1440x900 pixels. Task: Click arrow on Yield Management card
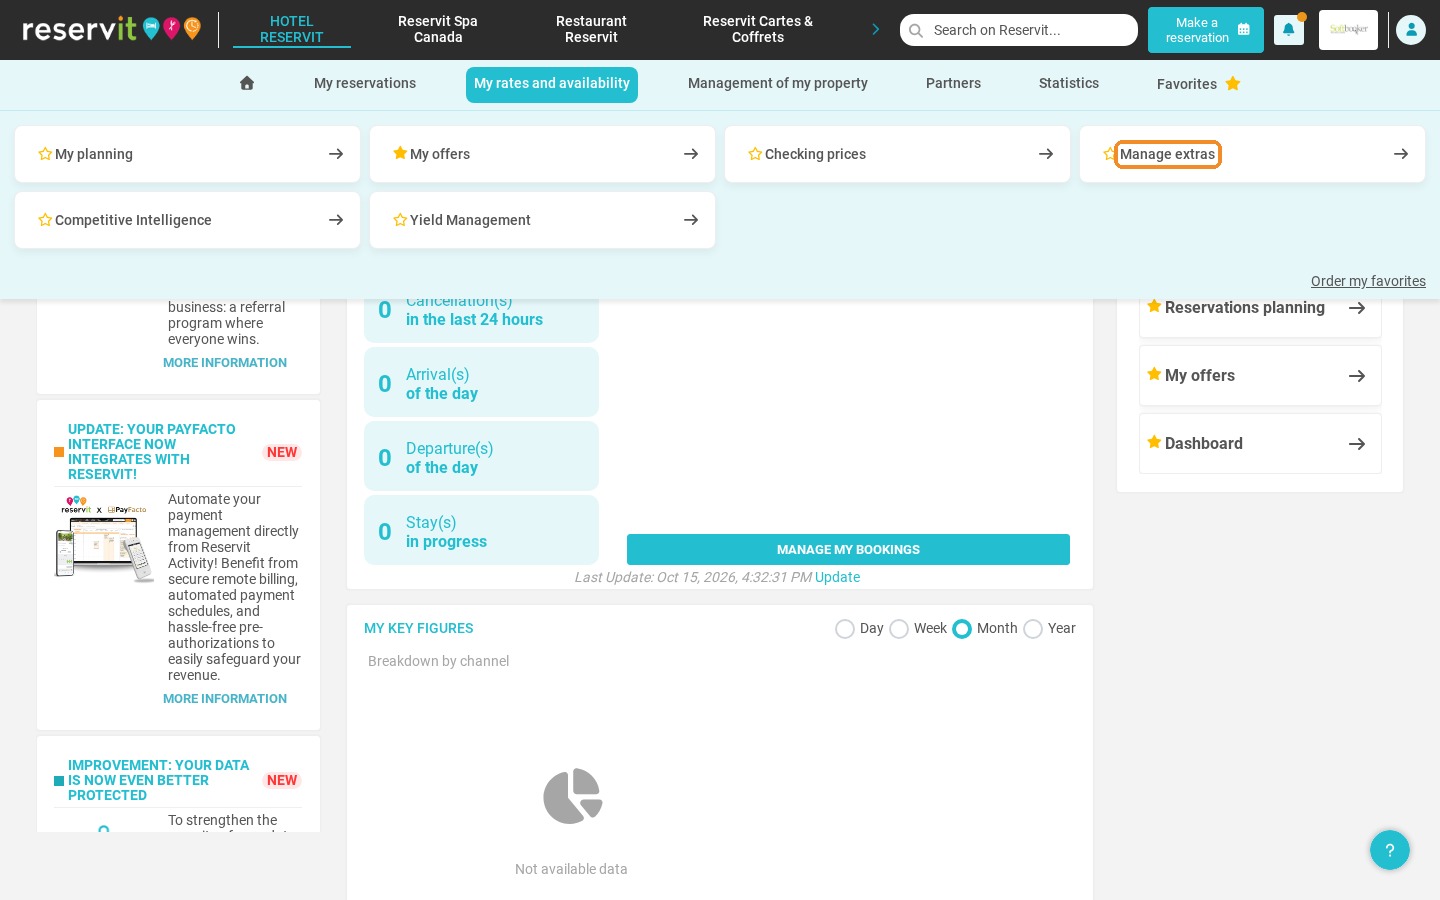point(691,220)
